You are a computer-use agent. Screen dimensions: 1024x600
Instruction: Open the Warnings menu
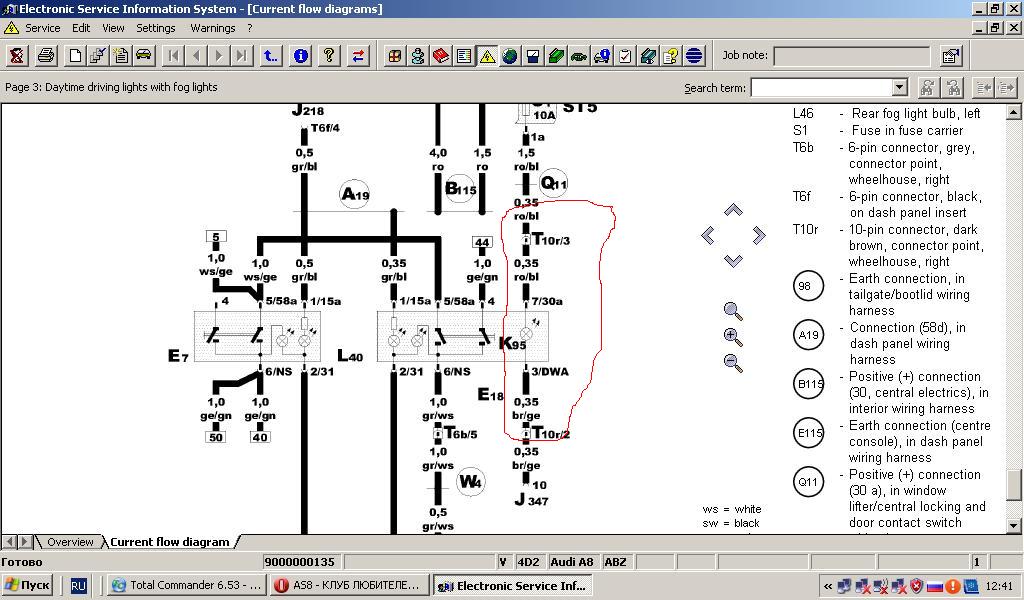212,28
